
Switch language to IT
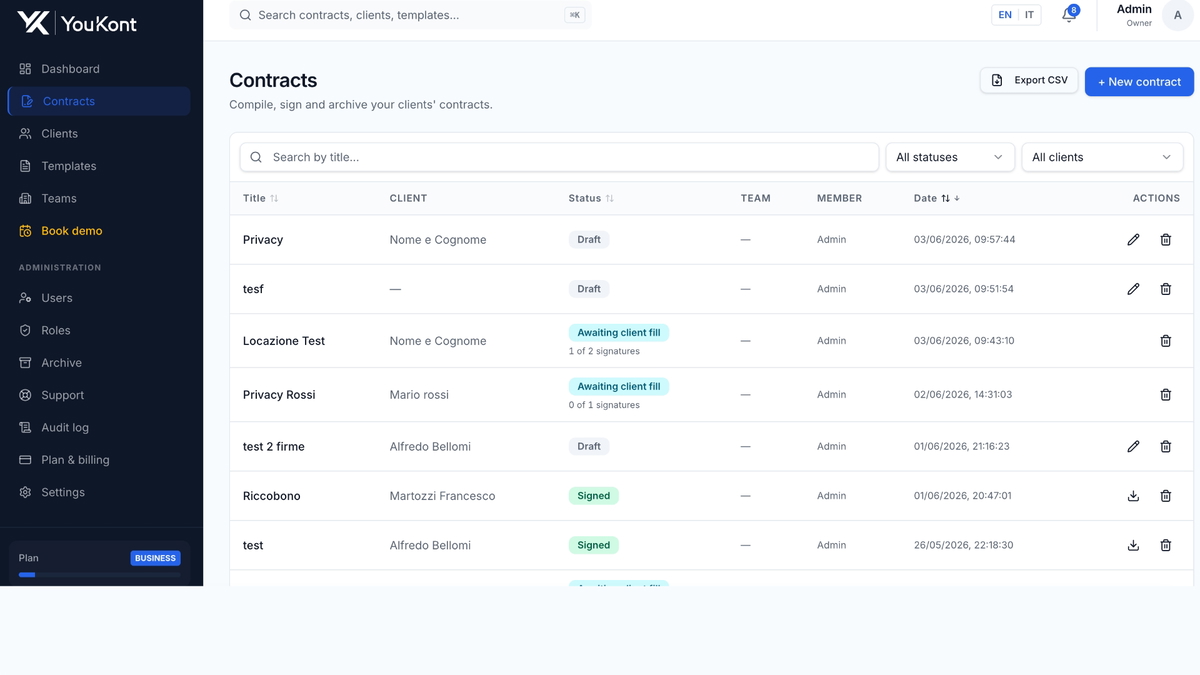coord(1030,15)
